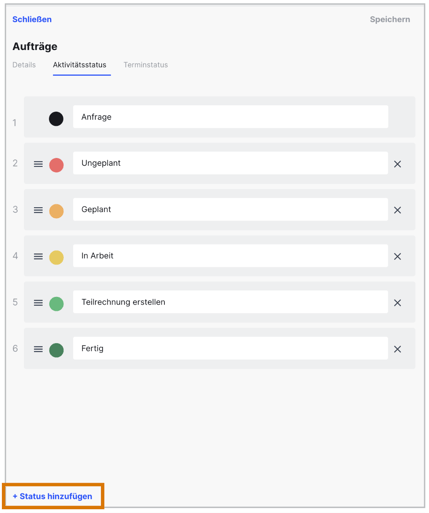Pick the orange color circle of Geplant
Screen dimensions: 429x513
click(56, 211)
